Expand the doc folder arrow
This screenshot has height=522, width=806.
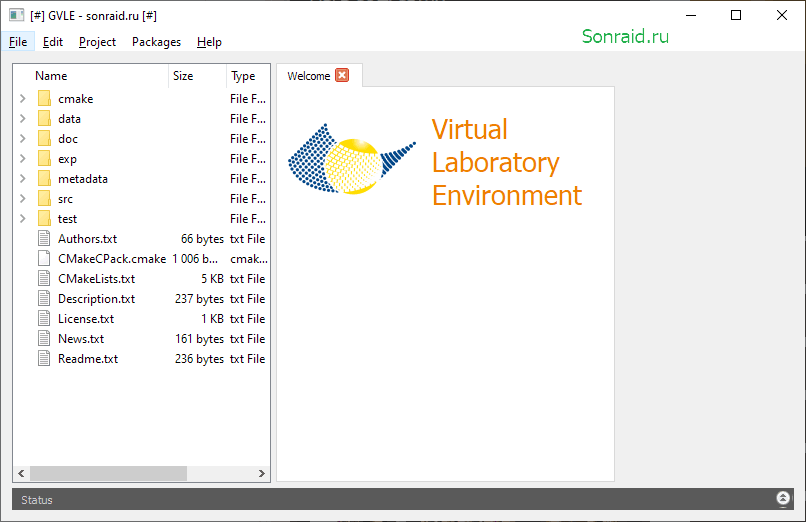tap(23, 138)
